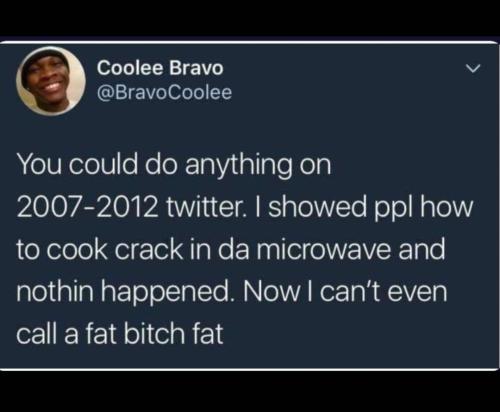Open the @BravoCoolee handle link

[164, 92]
